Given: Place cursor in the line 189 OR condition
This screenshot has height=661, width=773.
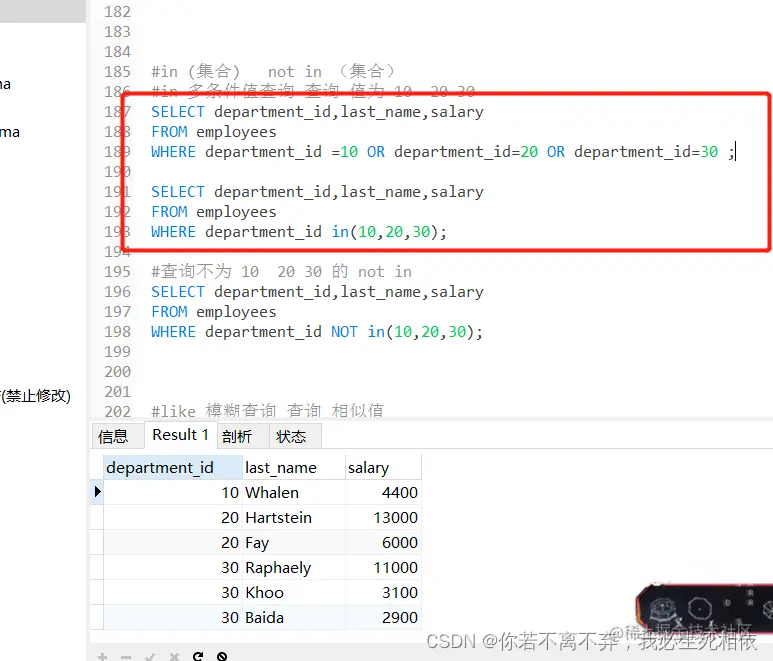Looking at the screenshot, I should pyautogui.click(x=443, y=152).
